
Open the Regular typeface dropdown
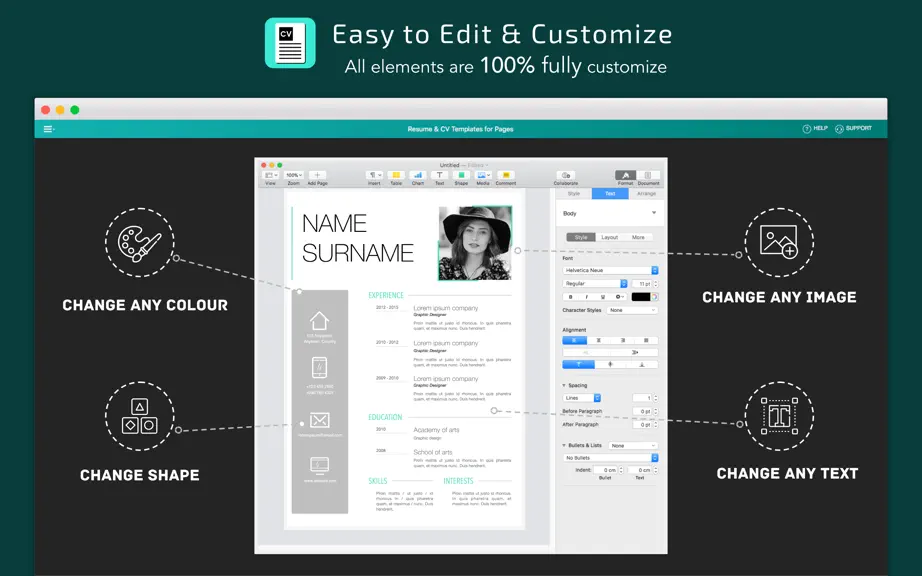click(x=595, y=283)
